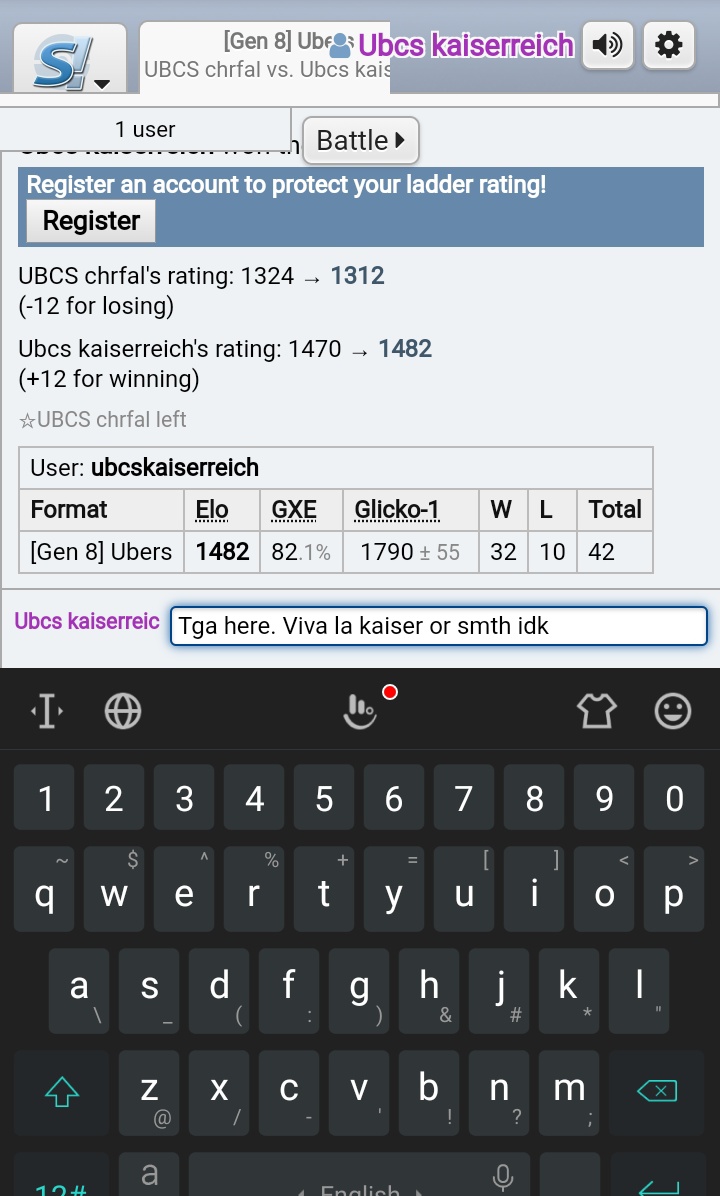
Task: Open keyboard themes shirt icon
Action: coord(596,711)
